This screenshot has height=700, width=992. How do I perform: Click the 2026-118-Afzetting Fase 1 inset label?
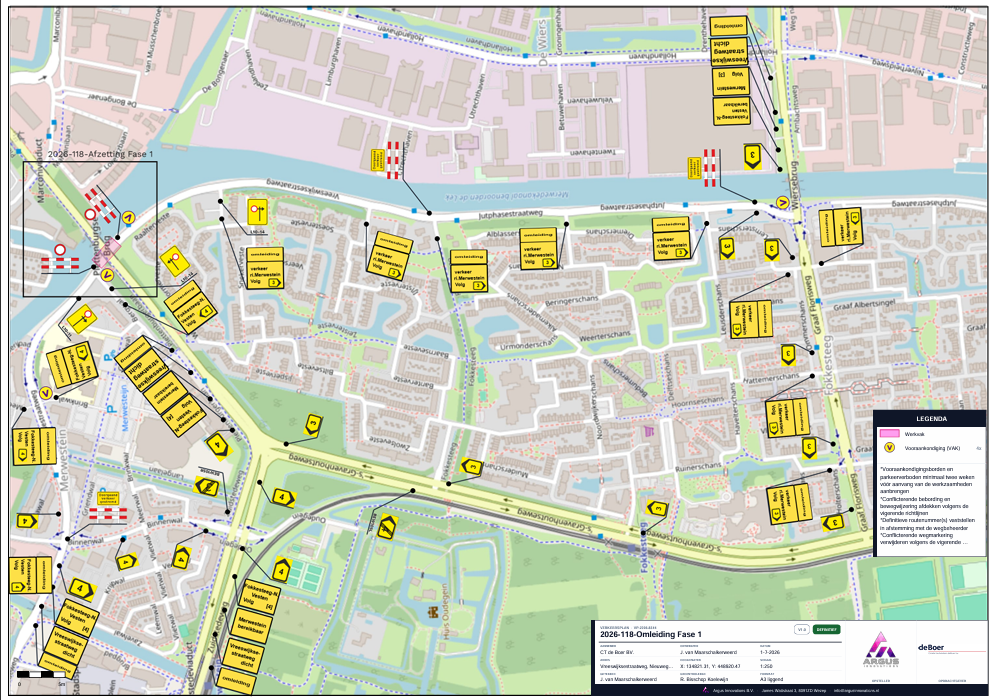(101, 154)
